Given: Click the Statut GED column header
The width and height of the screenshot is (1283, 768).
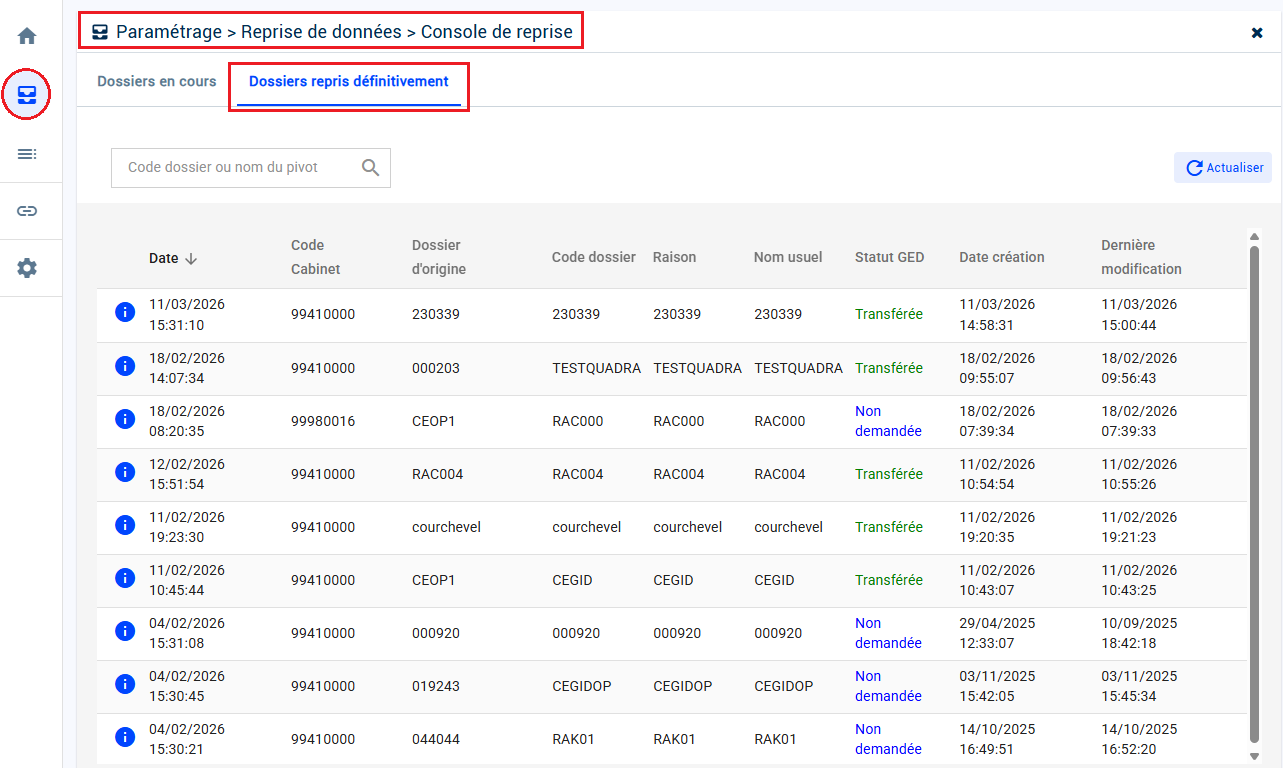Looking at the screenshot, I should [890, 257].
